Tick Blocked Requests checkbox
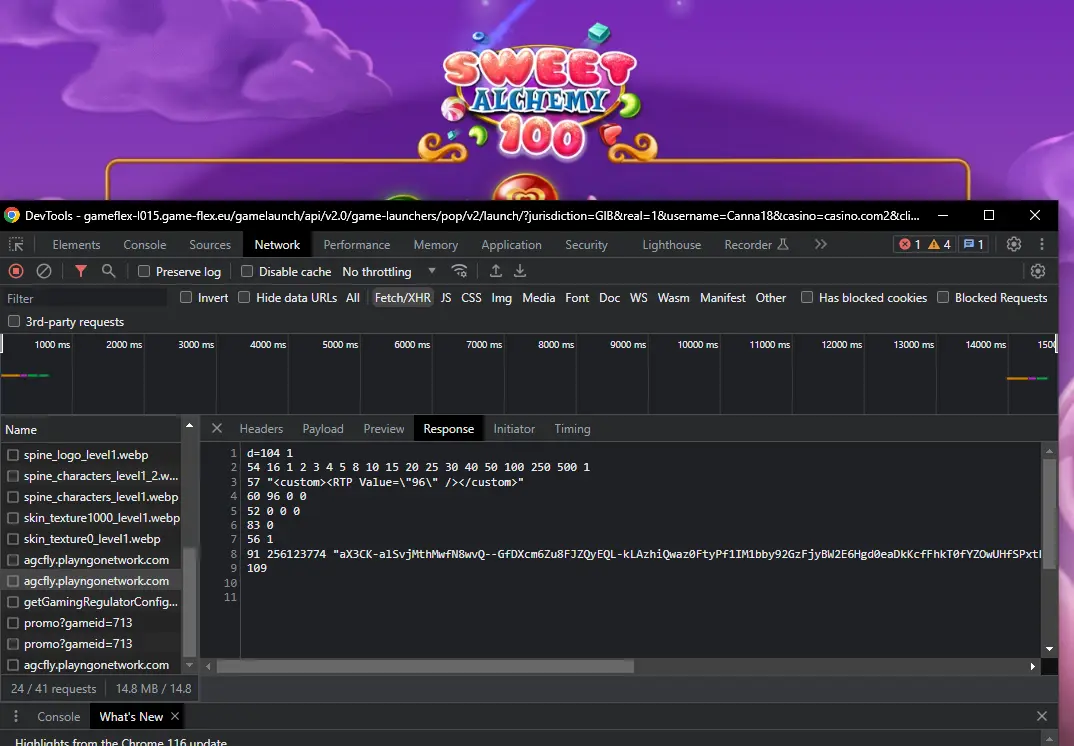The image size is (1074, 746). click(x=943, y=297)
